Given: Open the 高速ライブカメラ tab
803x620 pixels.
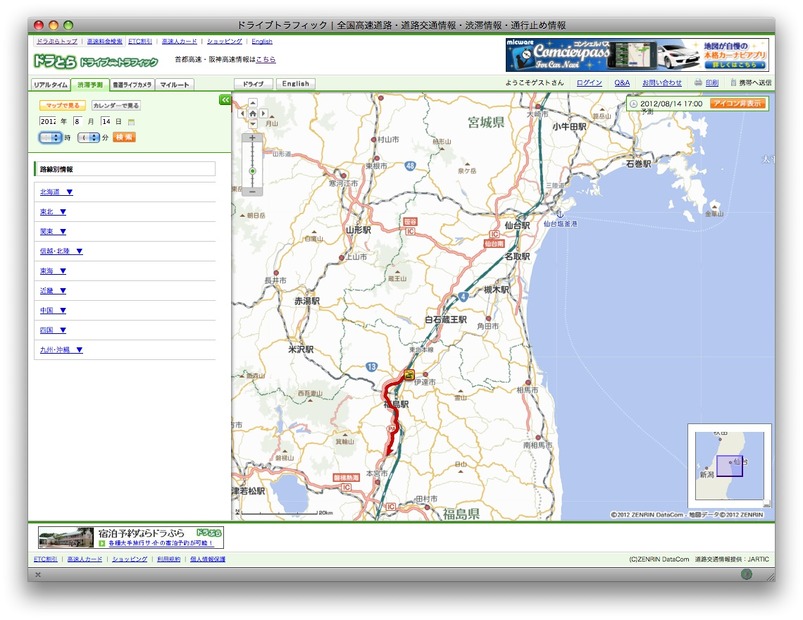Looking at the screenshot, I should click(132, 85).
